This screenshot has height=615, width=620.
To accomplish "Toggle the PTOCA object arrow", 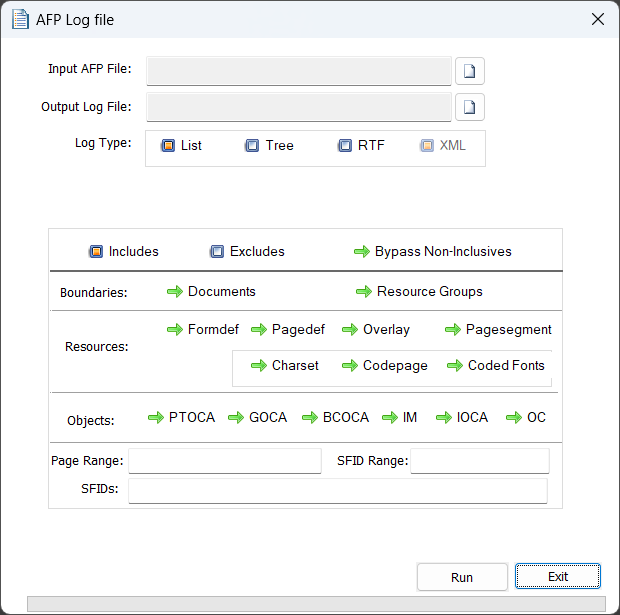I will (156, 418).
